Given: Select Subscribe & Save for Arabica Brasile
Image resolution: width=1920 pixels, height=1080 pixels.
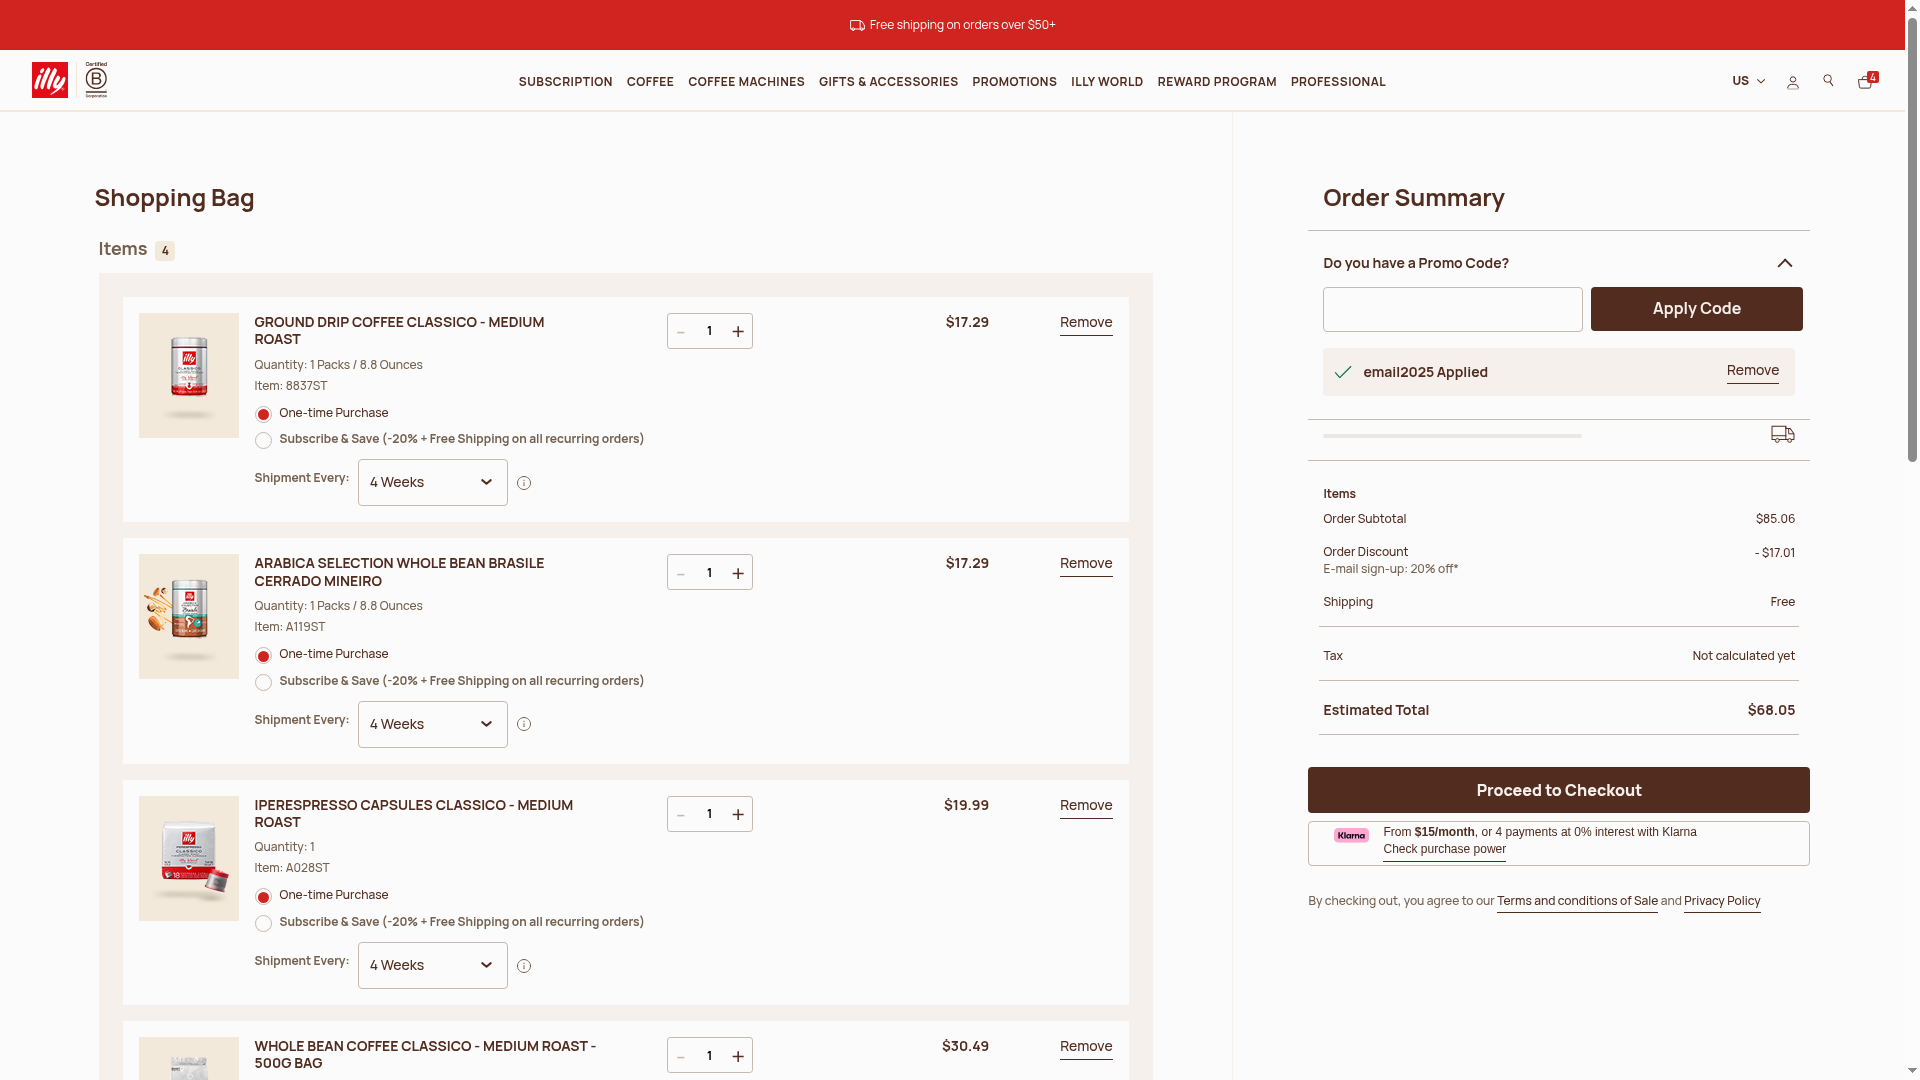Looking at the screenshot, I should click(263, 683).
